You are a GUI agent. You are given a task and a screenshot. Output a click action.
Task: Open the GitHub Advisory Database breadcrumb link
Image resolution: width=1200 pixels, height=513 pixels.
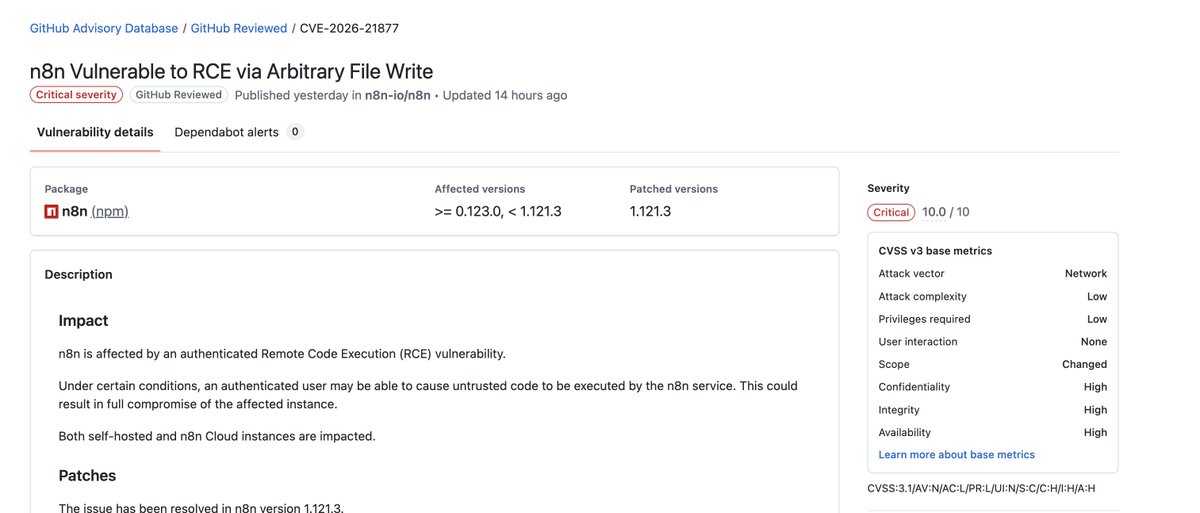tap(104, 28)
